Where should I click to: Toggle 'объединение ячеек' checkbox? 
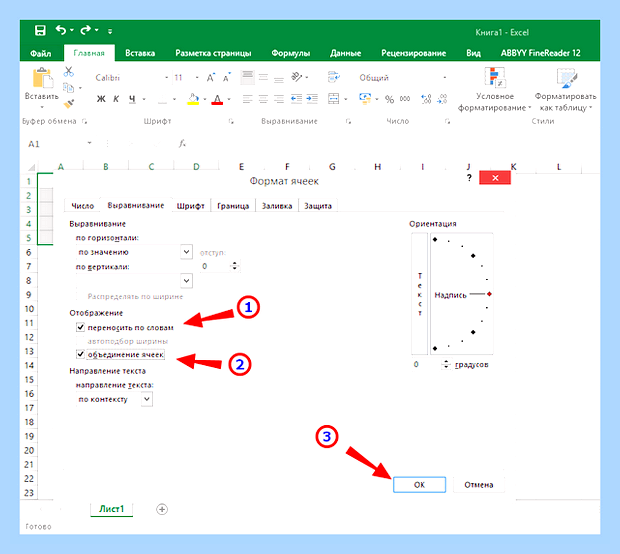(80, 354)
